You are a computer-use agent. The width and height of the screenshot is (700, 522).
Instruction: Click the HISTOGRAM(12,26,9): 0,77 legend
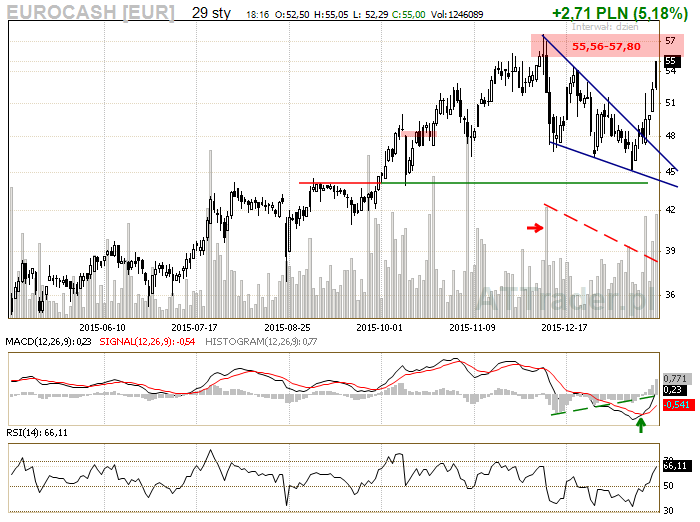pos(261,342)
